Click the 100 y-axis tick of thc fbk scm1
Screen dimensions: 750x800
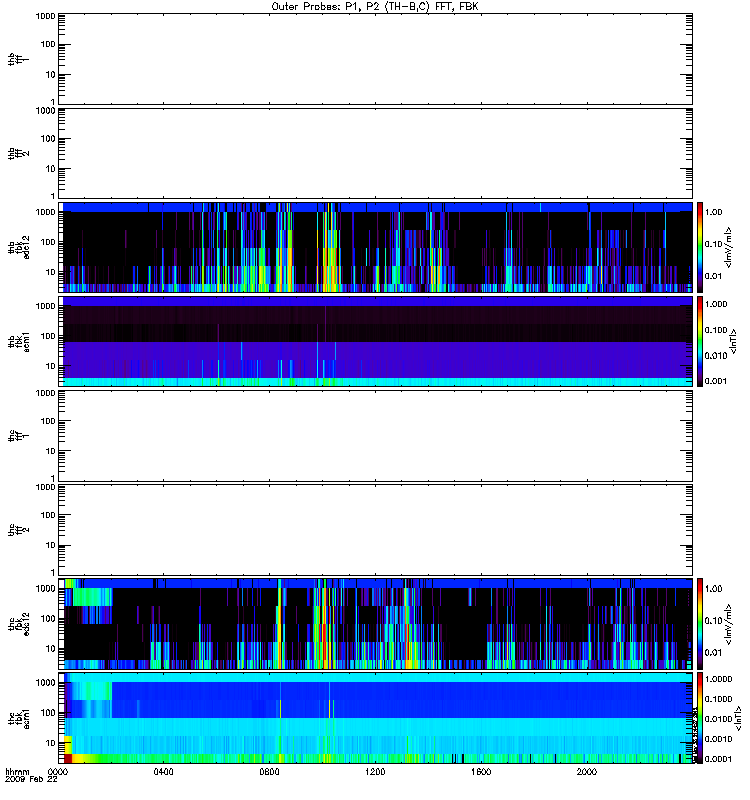click(48, 713)
